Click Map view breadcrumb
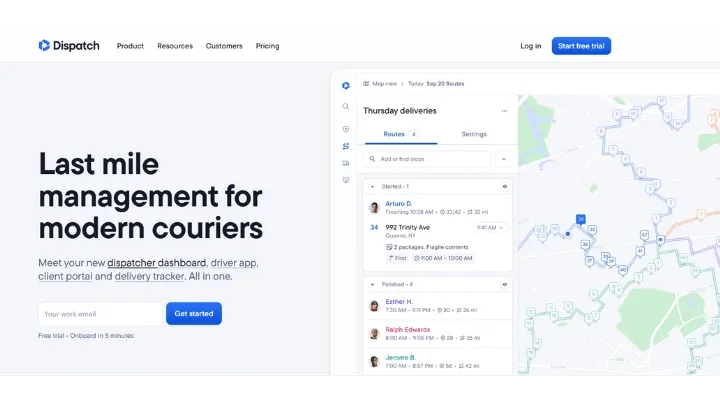Viewport: 720px width, 405px height. tap(384, 84)
